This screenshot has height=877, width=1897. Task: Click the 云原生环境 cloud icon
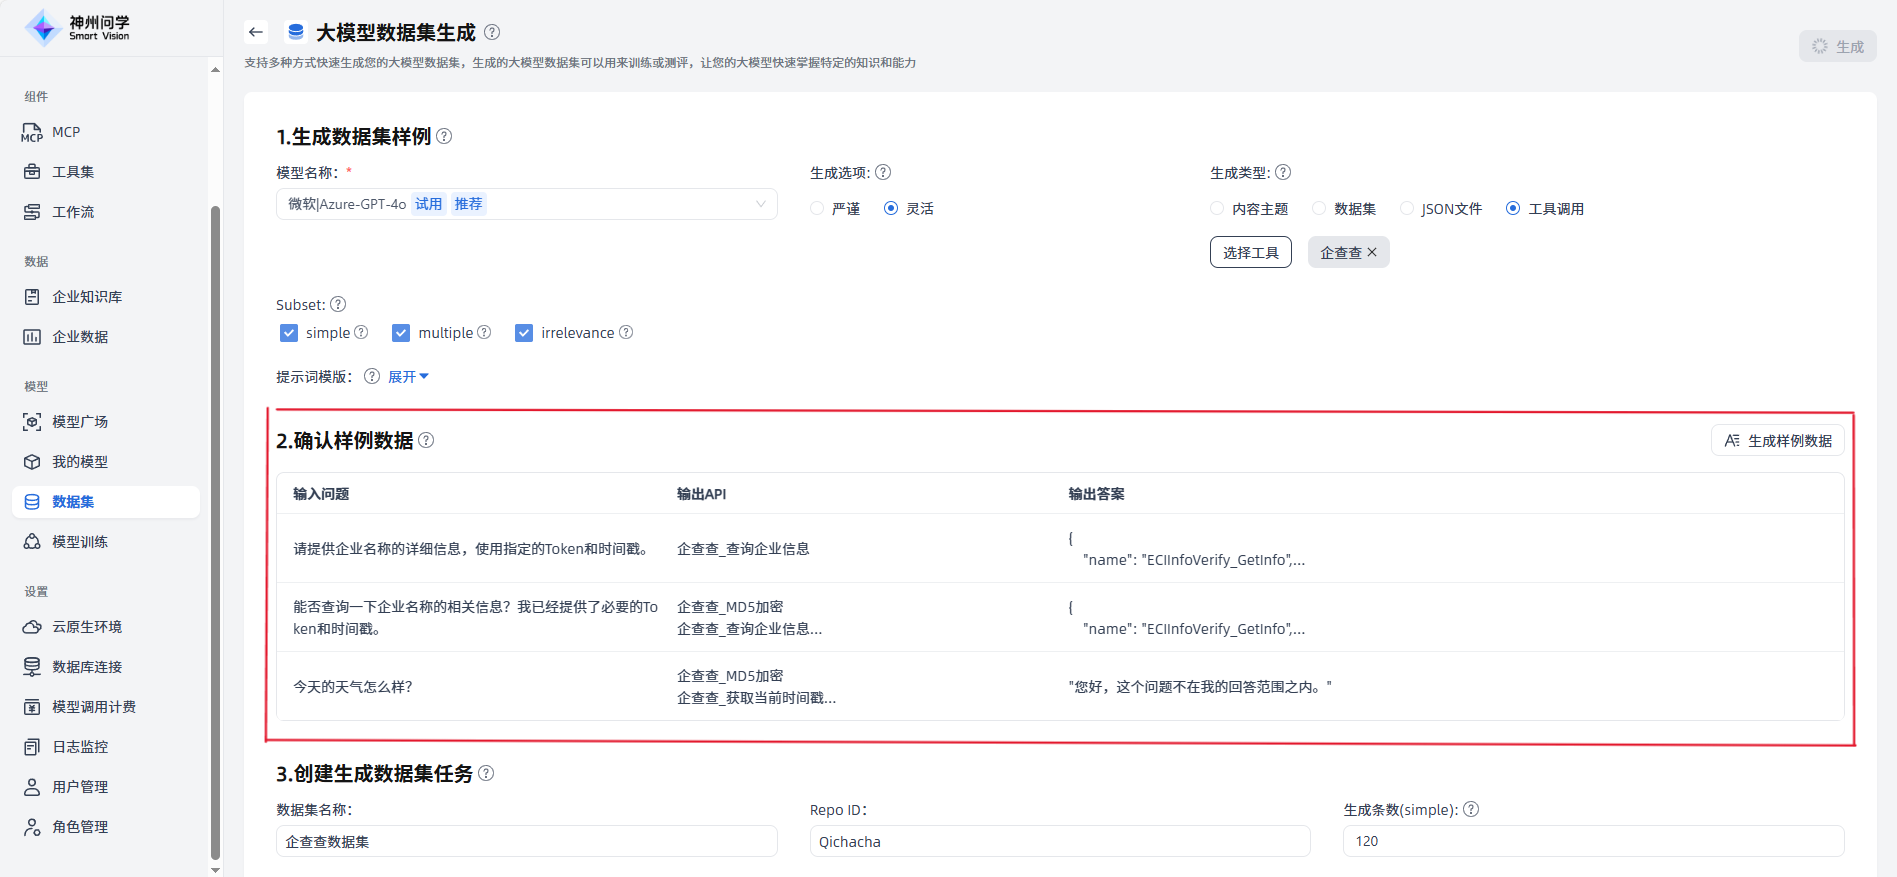[x=32, y=627]
